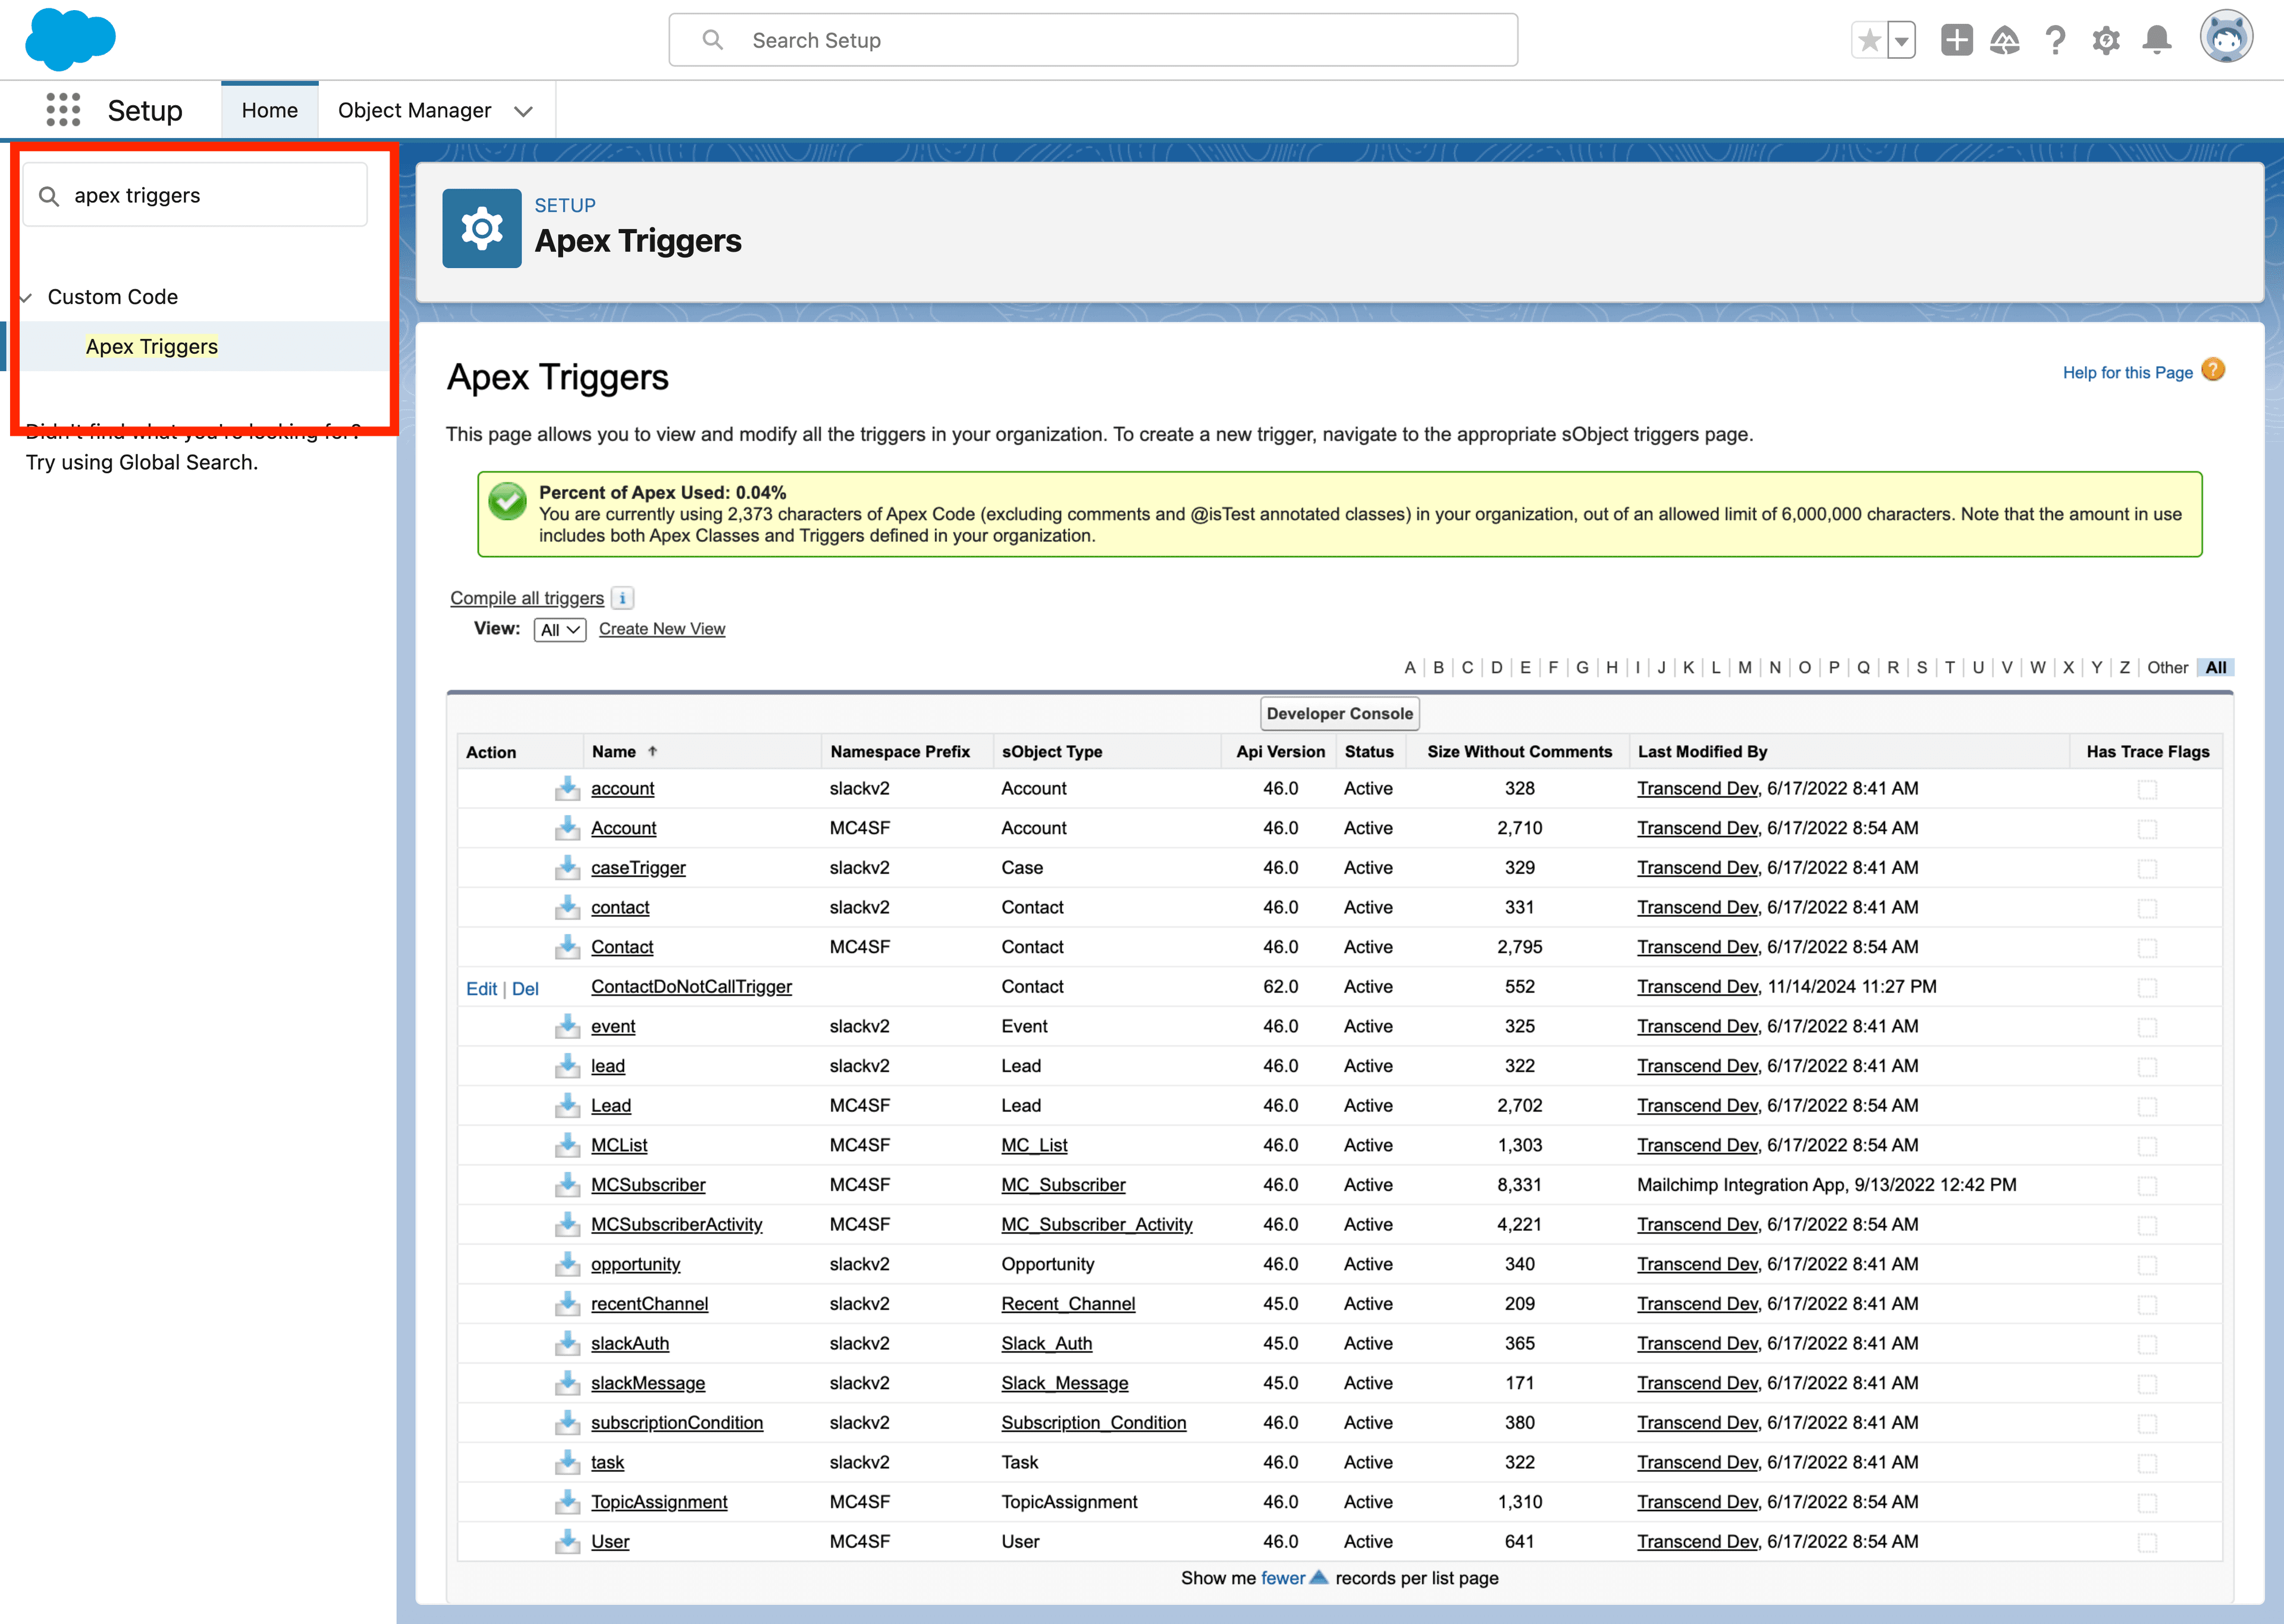Screen dimensions: 2284x1624
Task: Download the caseTrigger trigger
Action: (x=567, y=867)
